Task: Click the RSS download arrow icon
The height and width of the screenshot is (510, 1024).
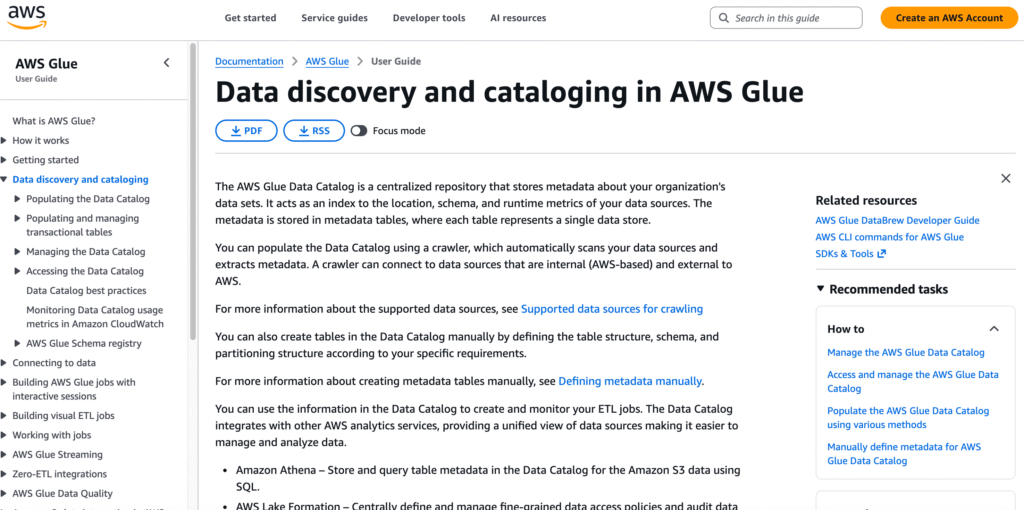Action: coord(304,131)
